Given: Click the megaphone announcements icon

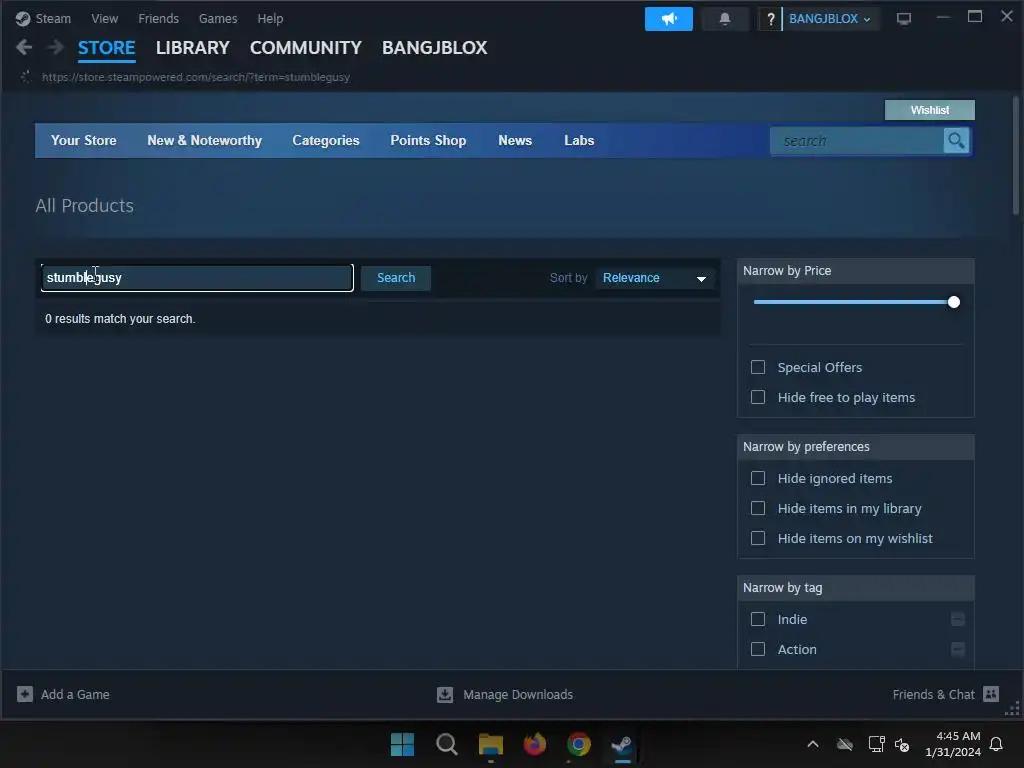Looking at the screenshot, I should tap(669, 19).
